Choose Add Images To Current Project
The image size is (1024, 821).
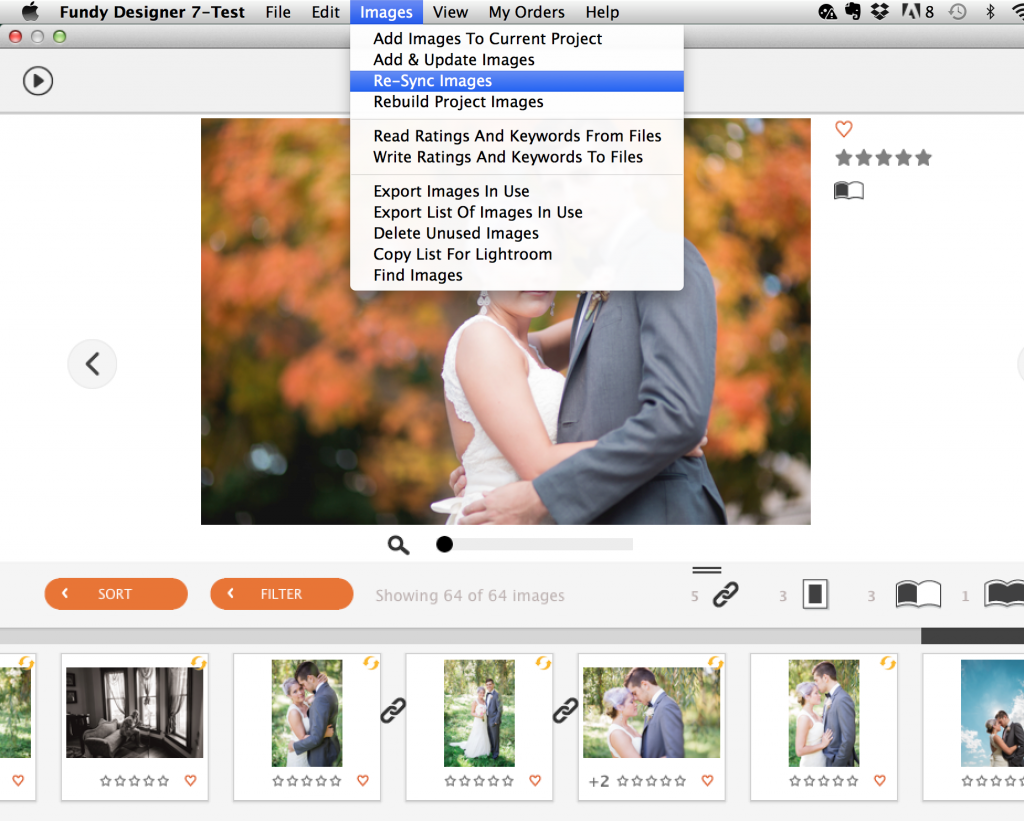tap(517, 39)
